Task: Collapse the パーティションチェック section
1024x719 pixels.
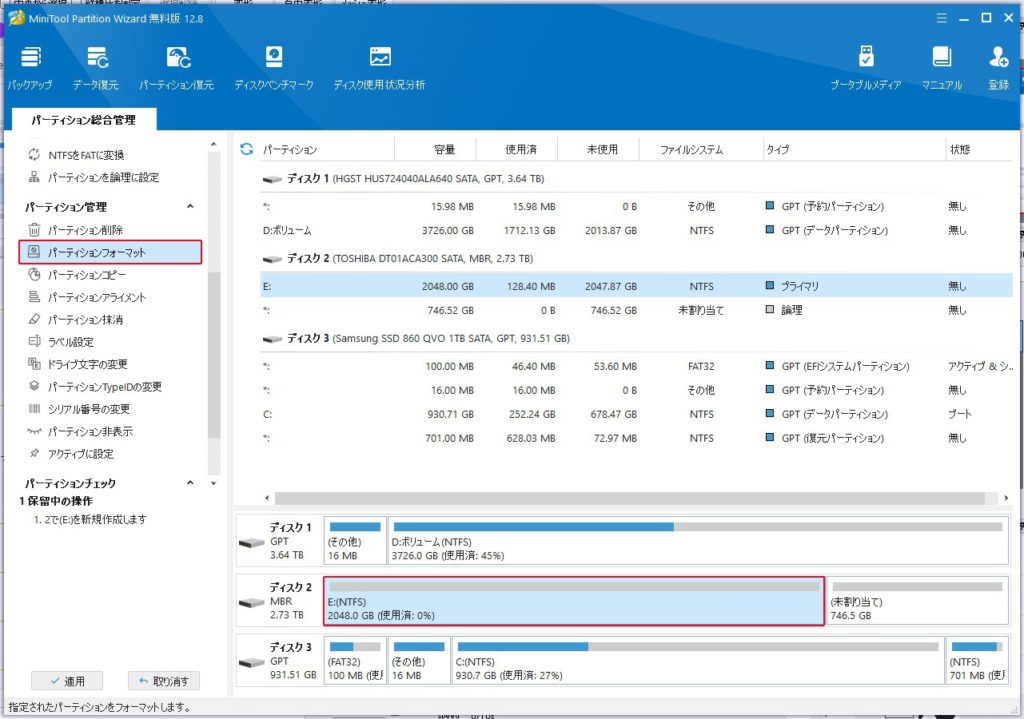Action: click(190, 483)
